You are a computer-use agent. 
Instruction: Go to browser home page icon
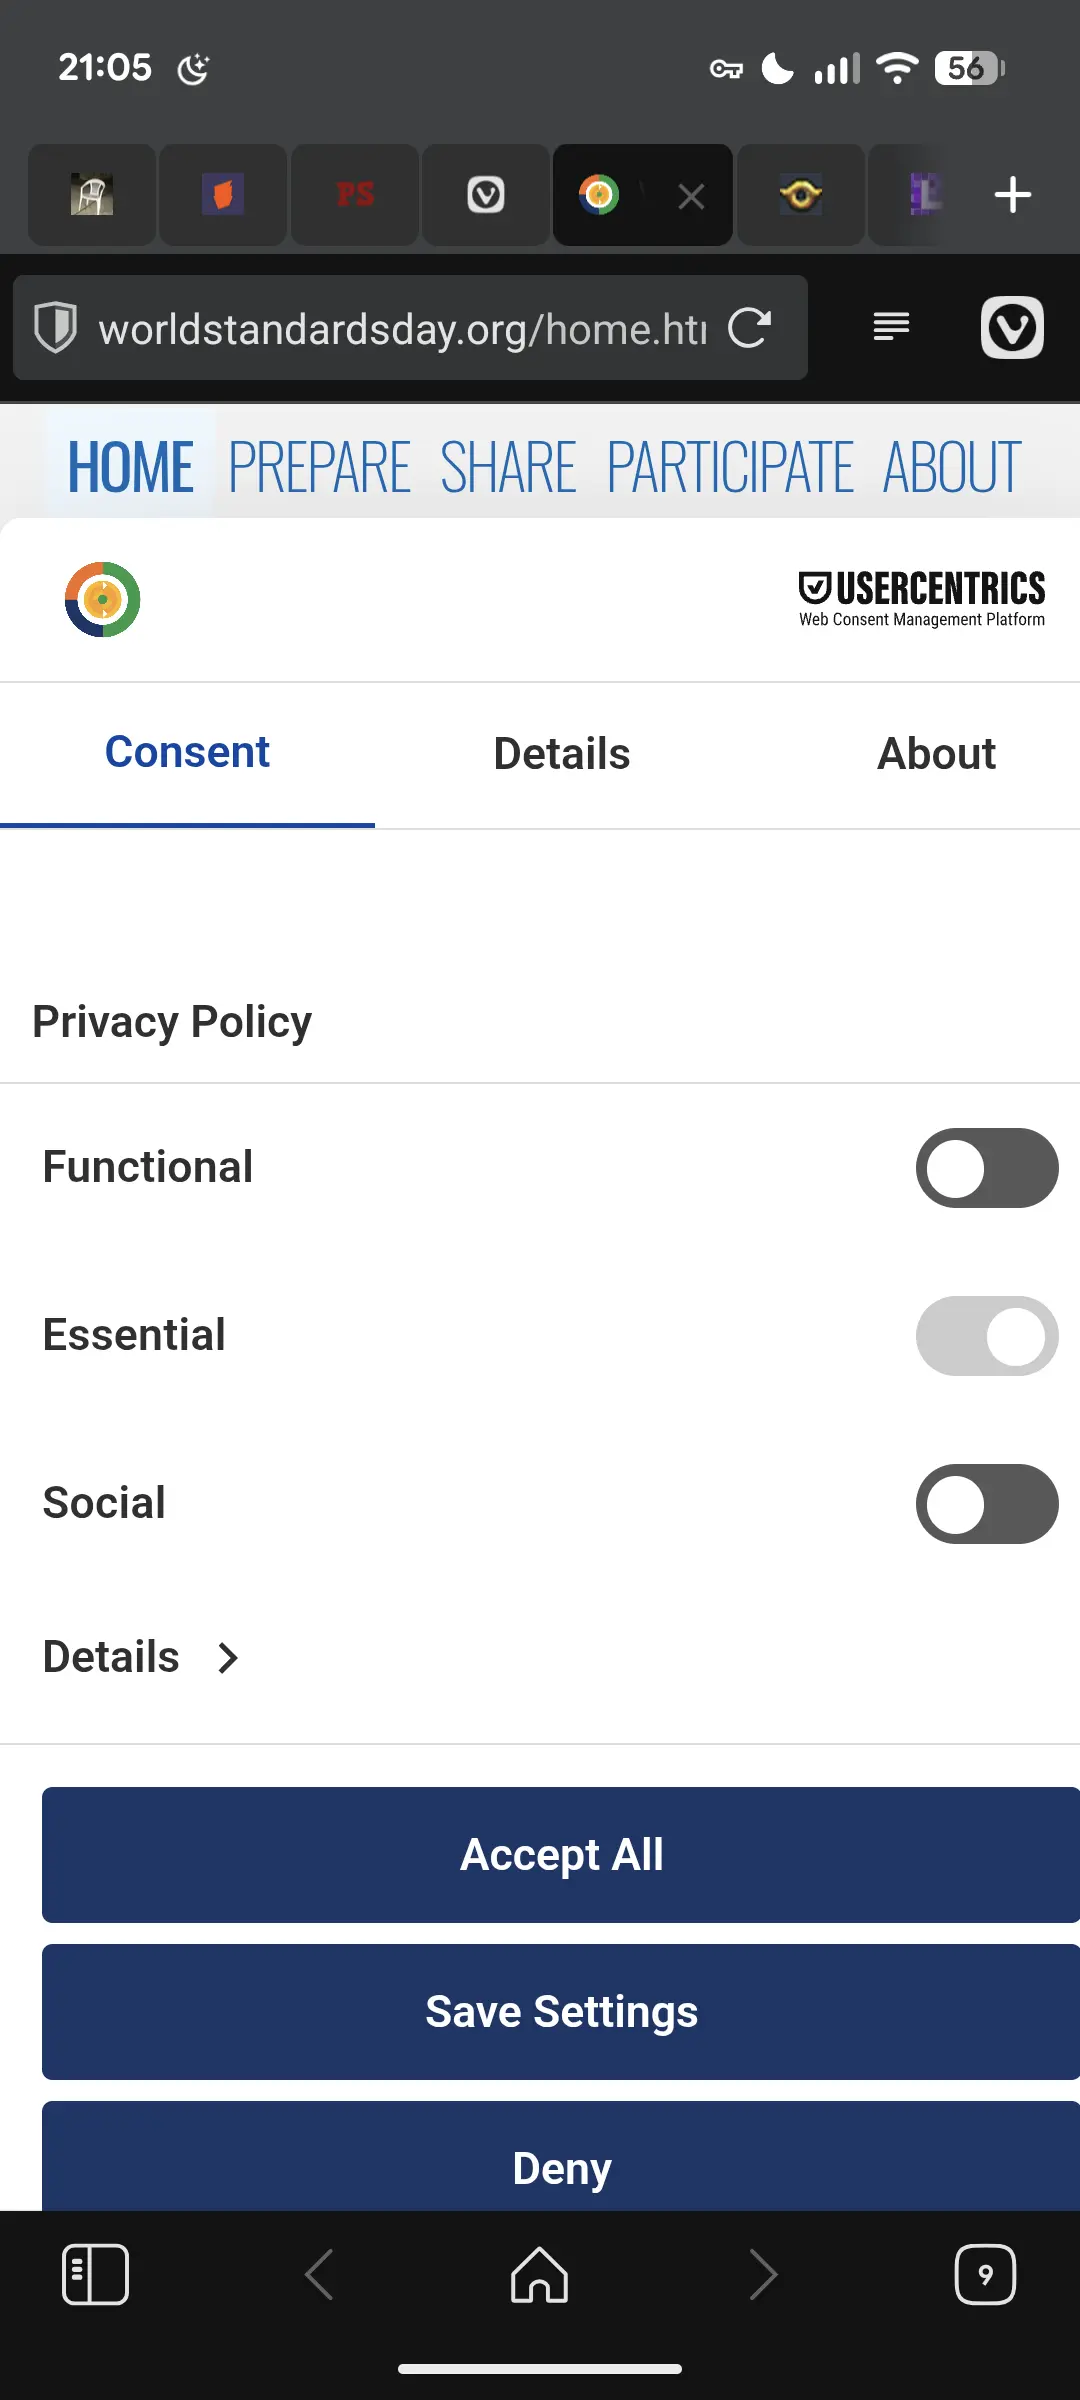click(540, 2275)
